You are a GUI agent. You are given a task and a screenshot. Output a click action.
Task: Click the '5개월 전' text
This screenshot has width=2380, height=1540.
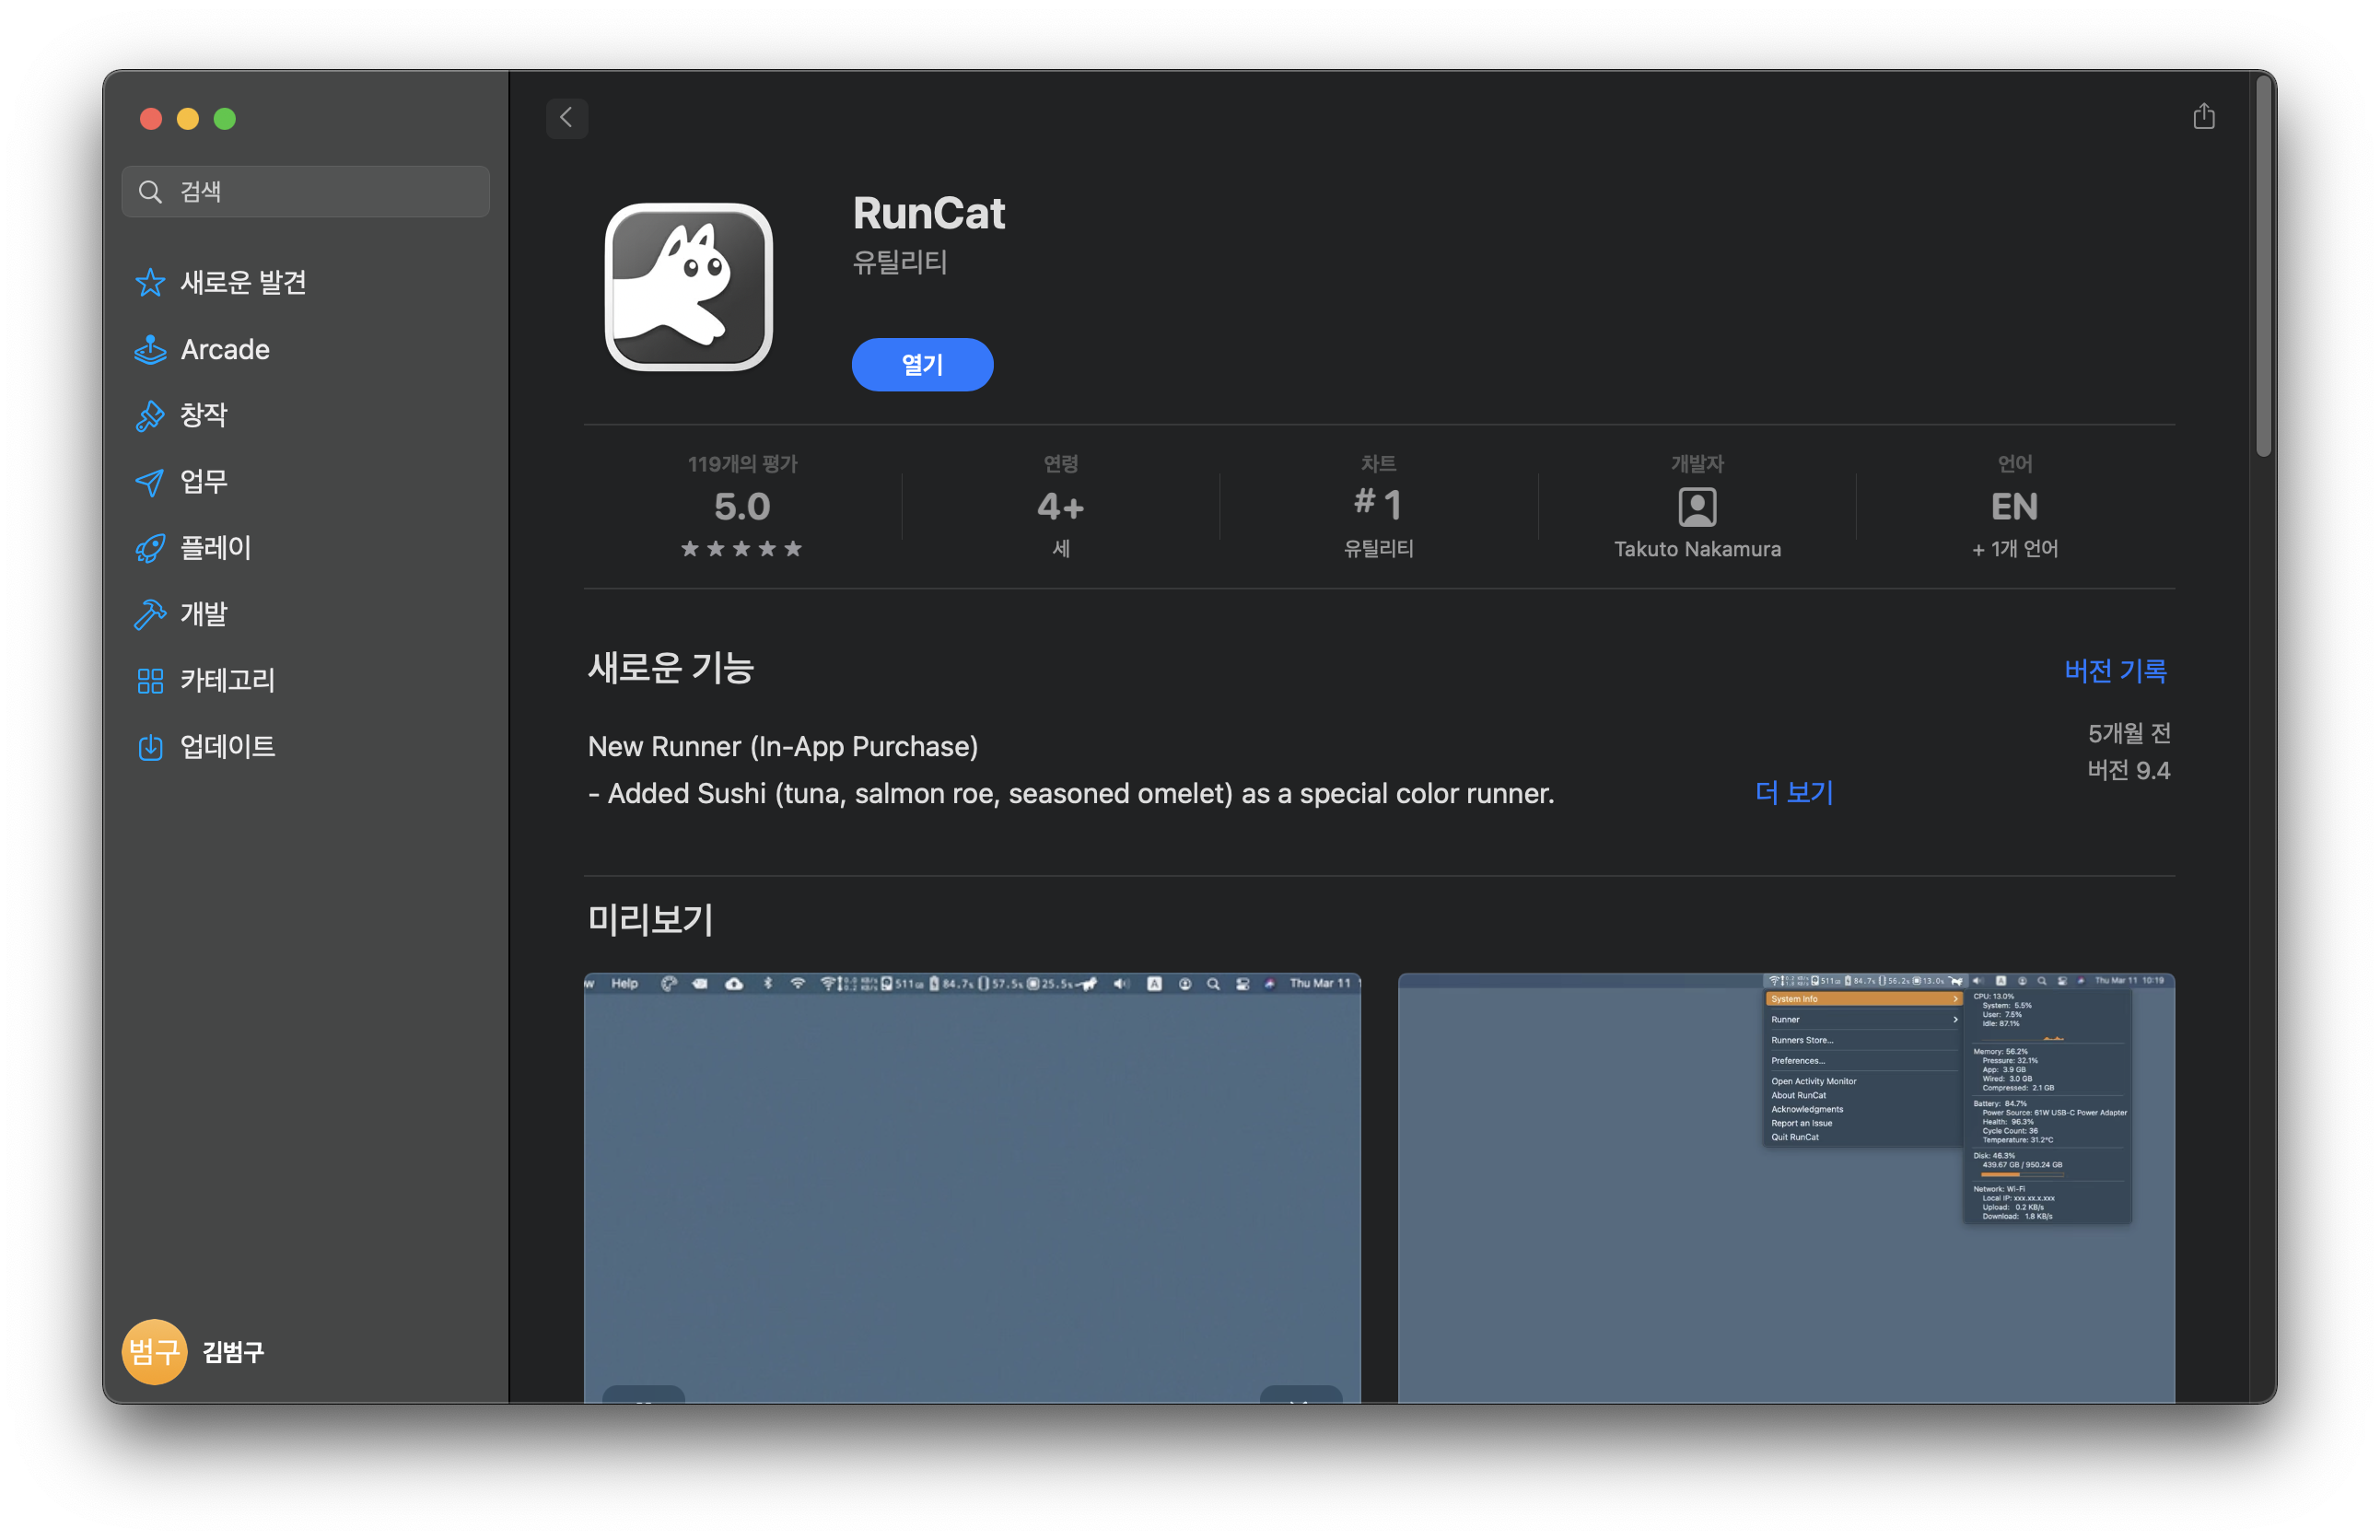[x=2129, y=734]
